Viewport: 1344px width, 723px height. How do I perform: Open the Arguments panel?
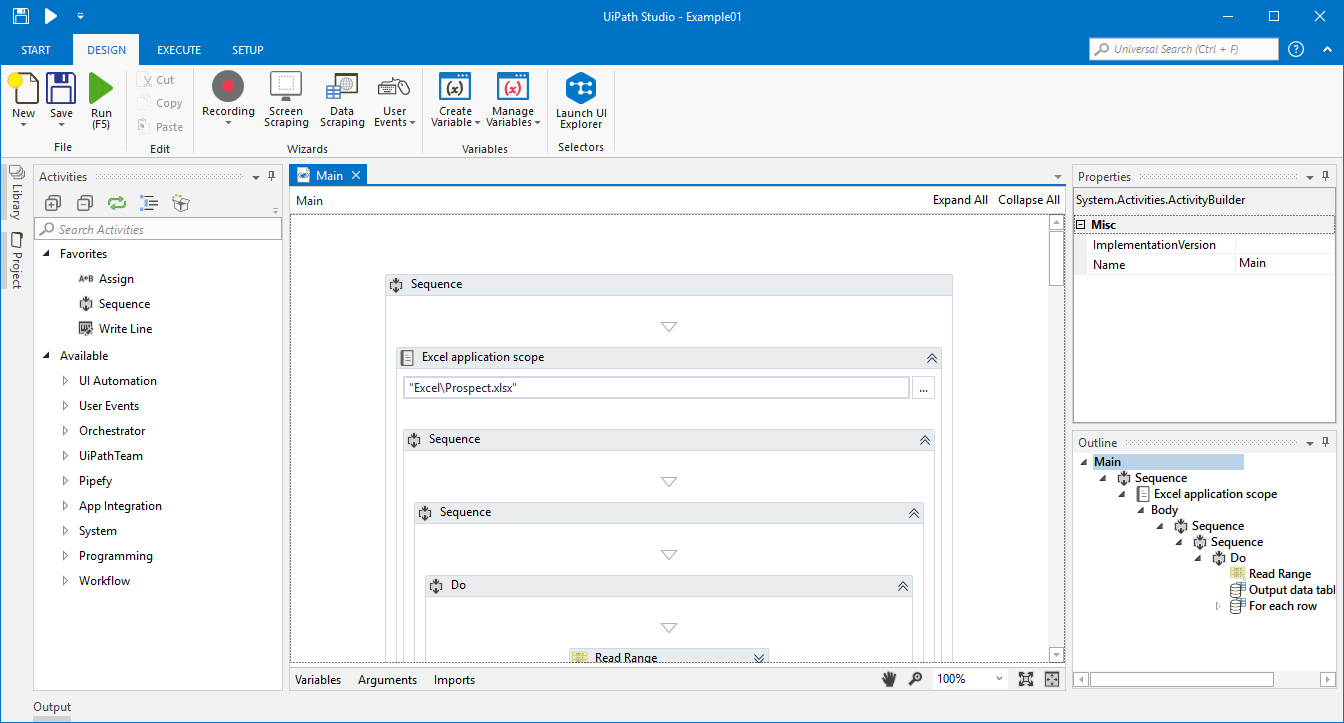point(387,680)
